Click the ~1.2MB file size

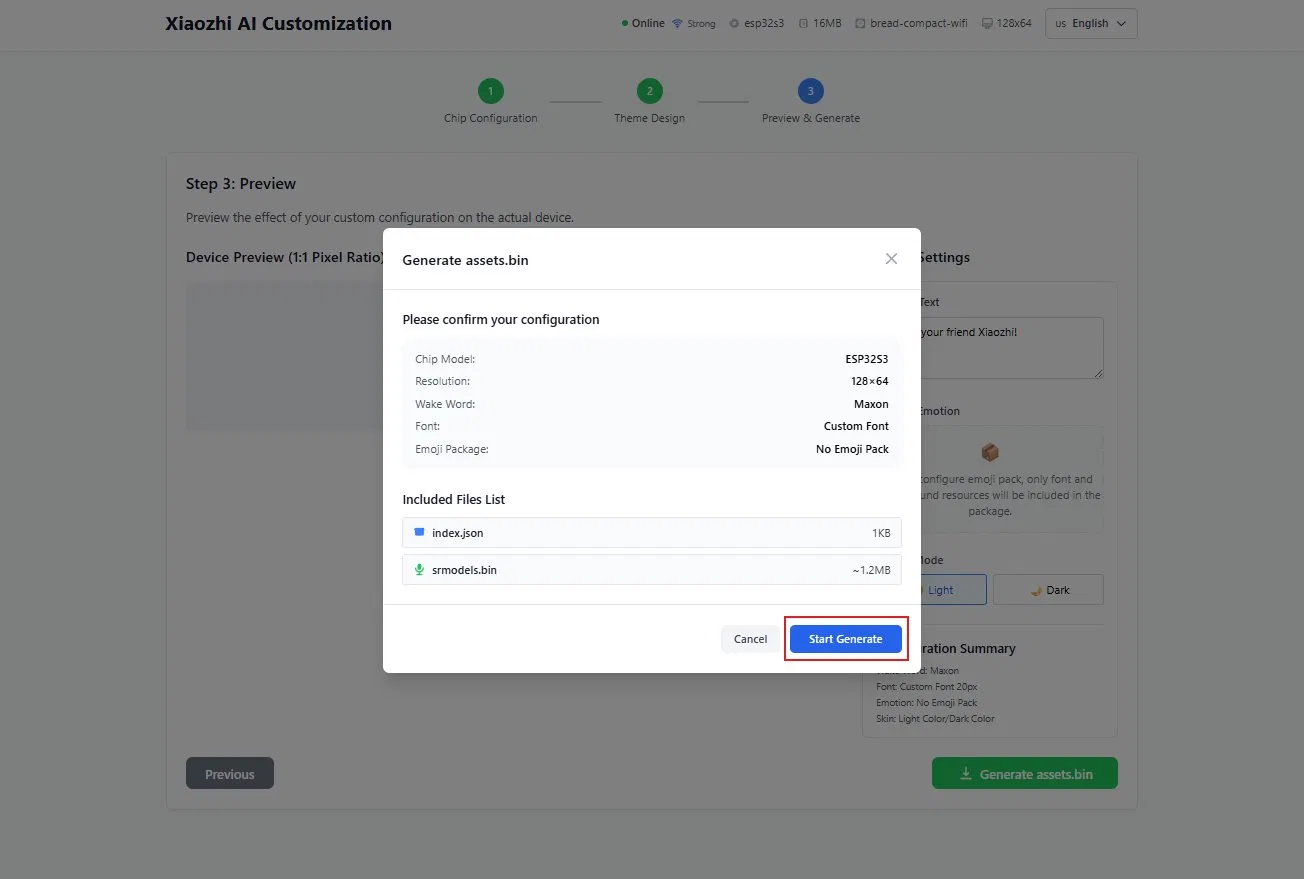click(871, 570)
